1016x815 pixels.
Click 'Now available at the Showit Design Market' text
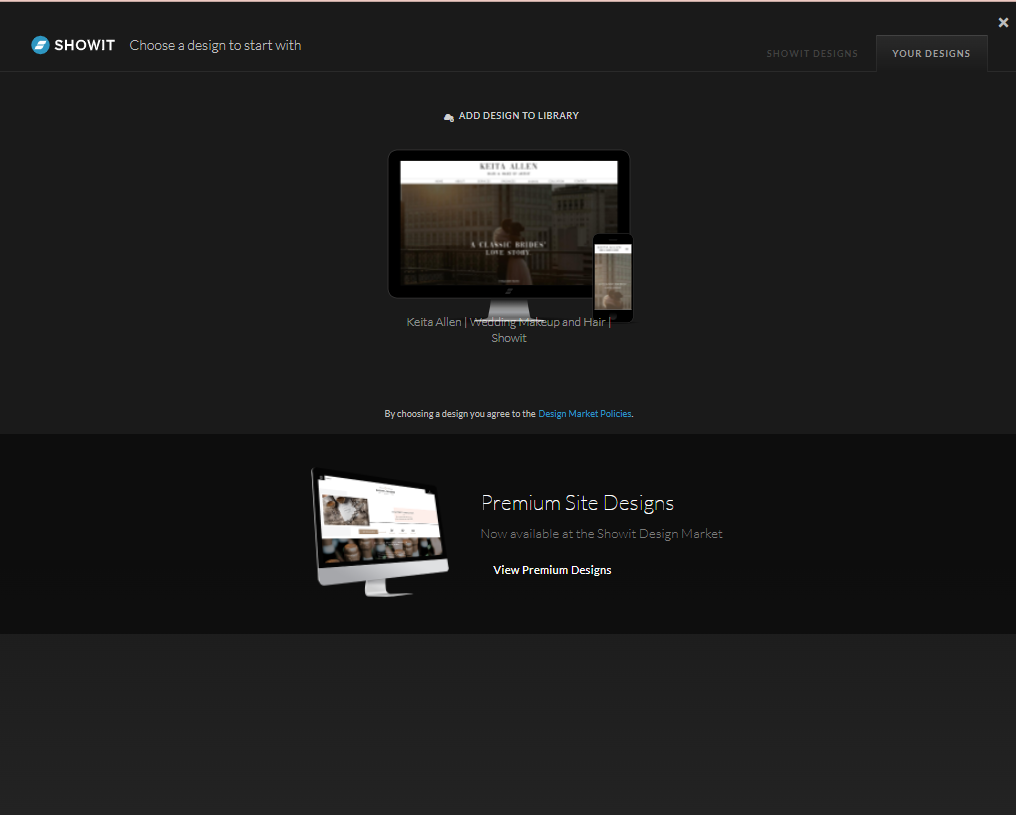(x=601, y=534)
